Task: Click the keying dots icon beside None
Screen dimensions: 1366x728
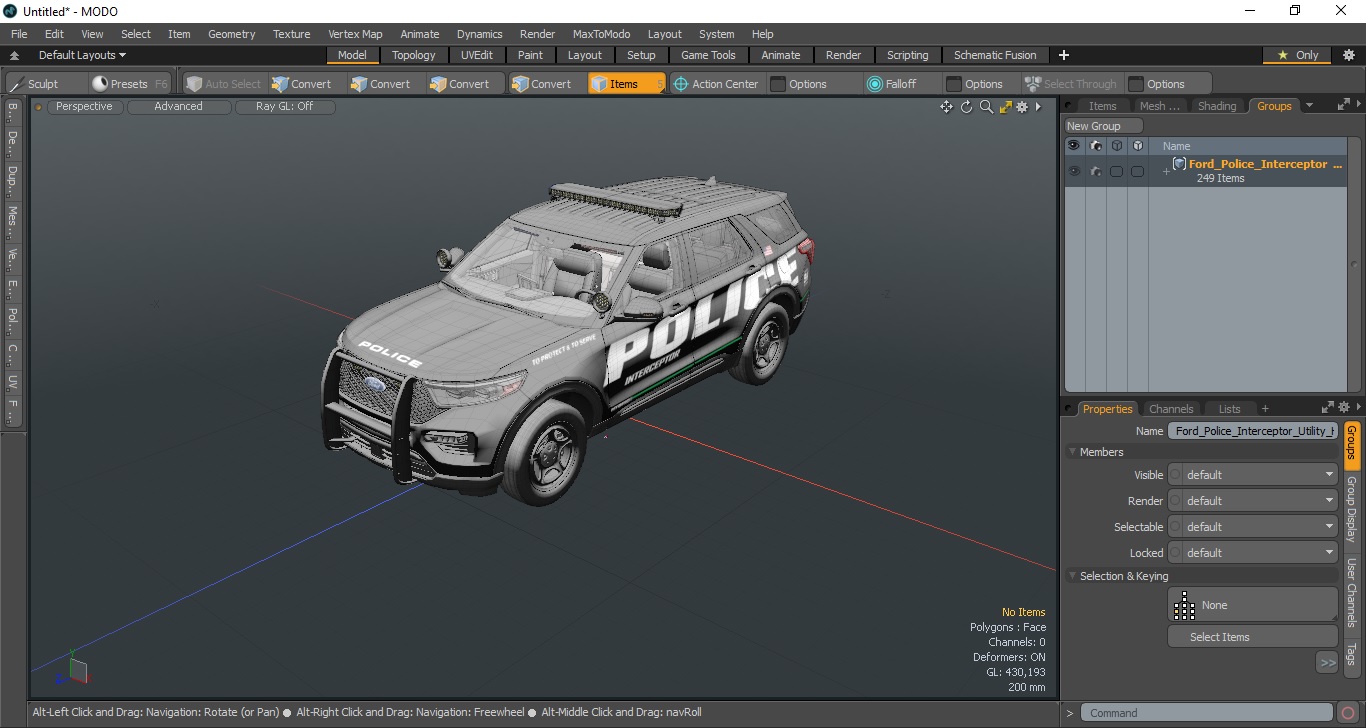Action: pos(1184,605)
